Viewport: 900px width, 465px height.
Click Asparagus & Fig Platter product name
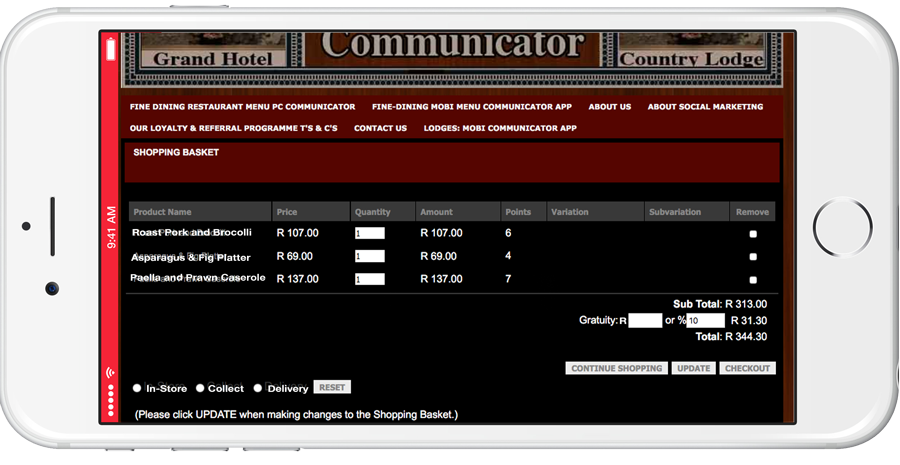coord(191,257)
